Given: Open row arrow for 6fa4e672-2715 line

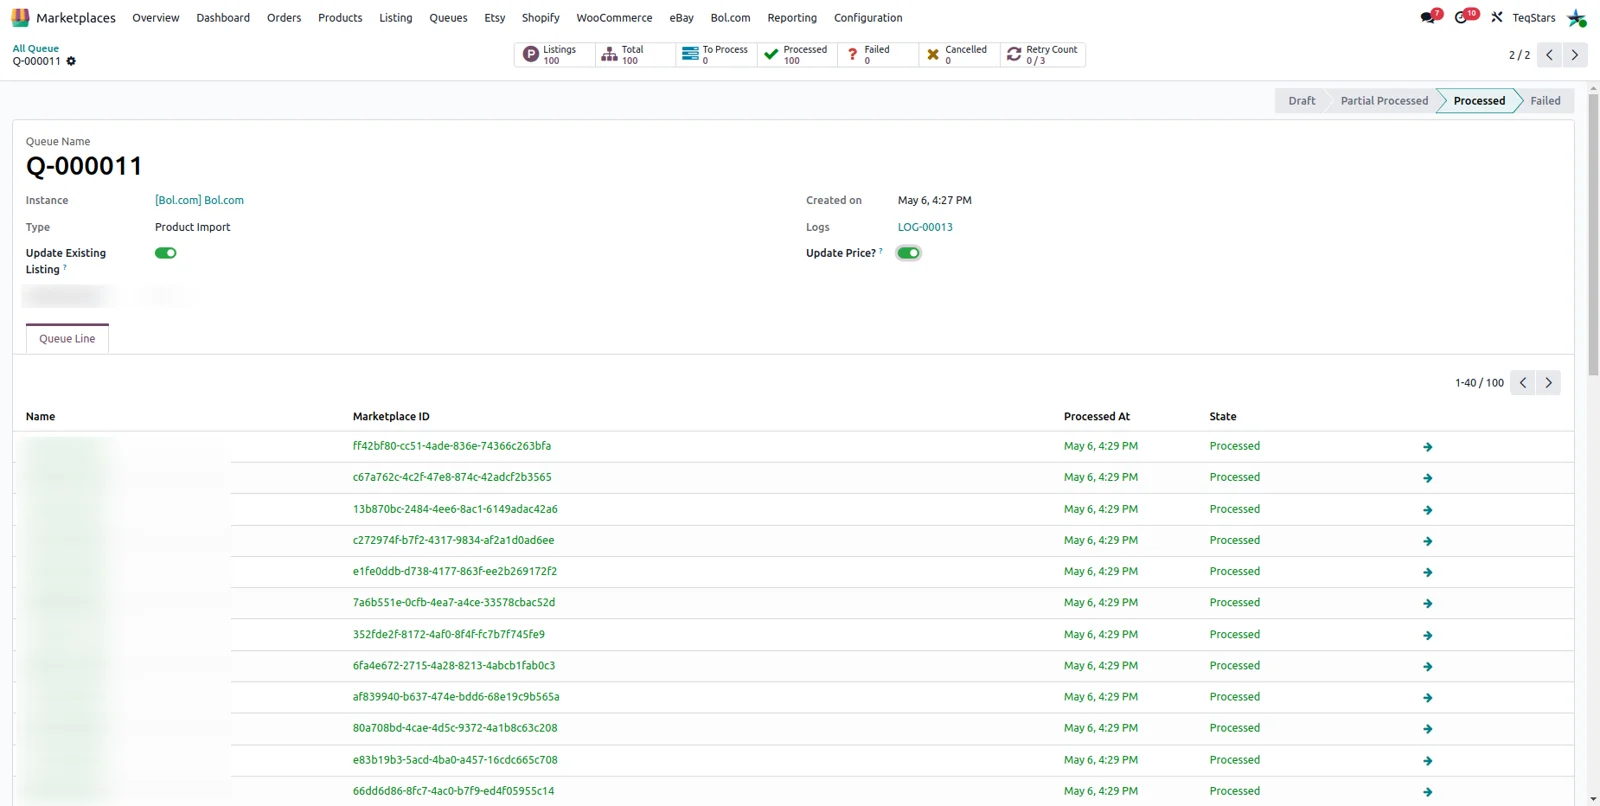Looking at the screenshot, I should pos(1427,666).
